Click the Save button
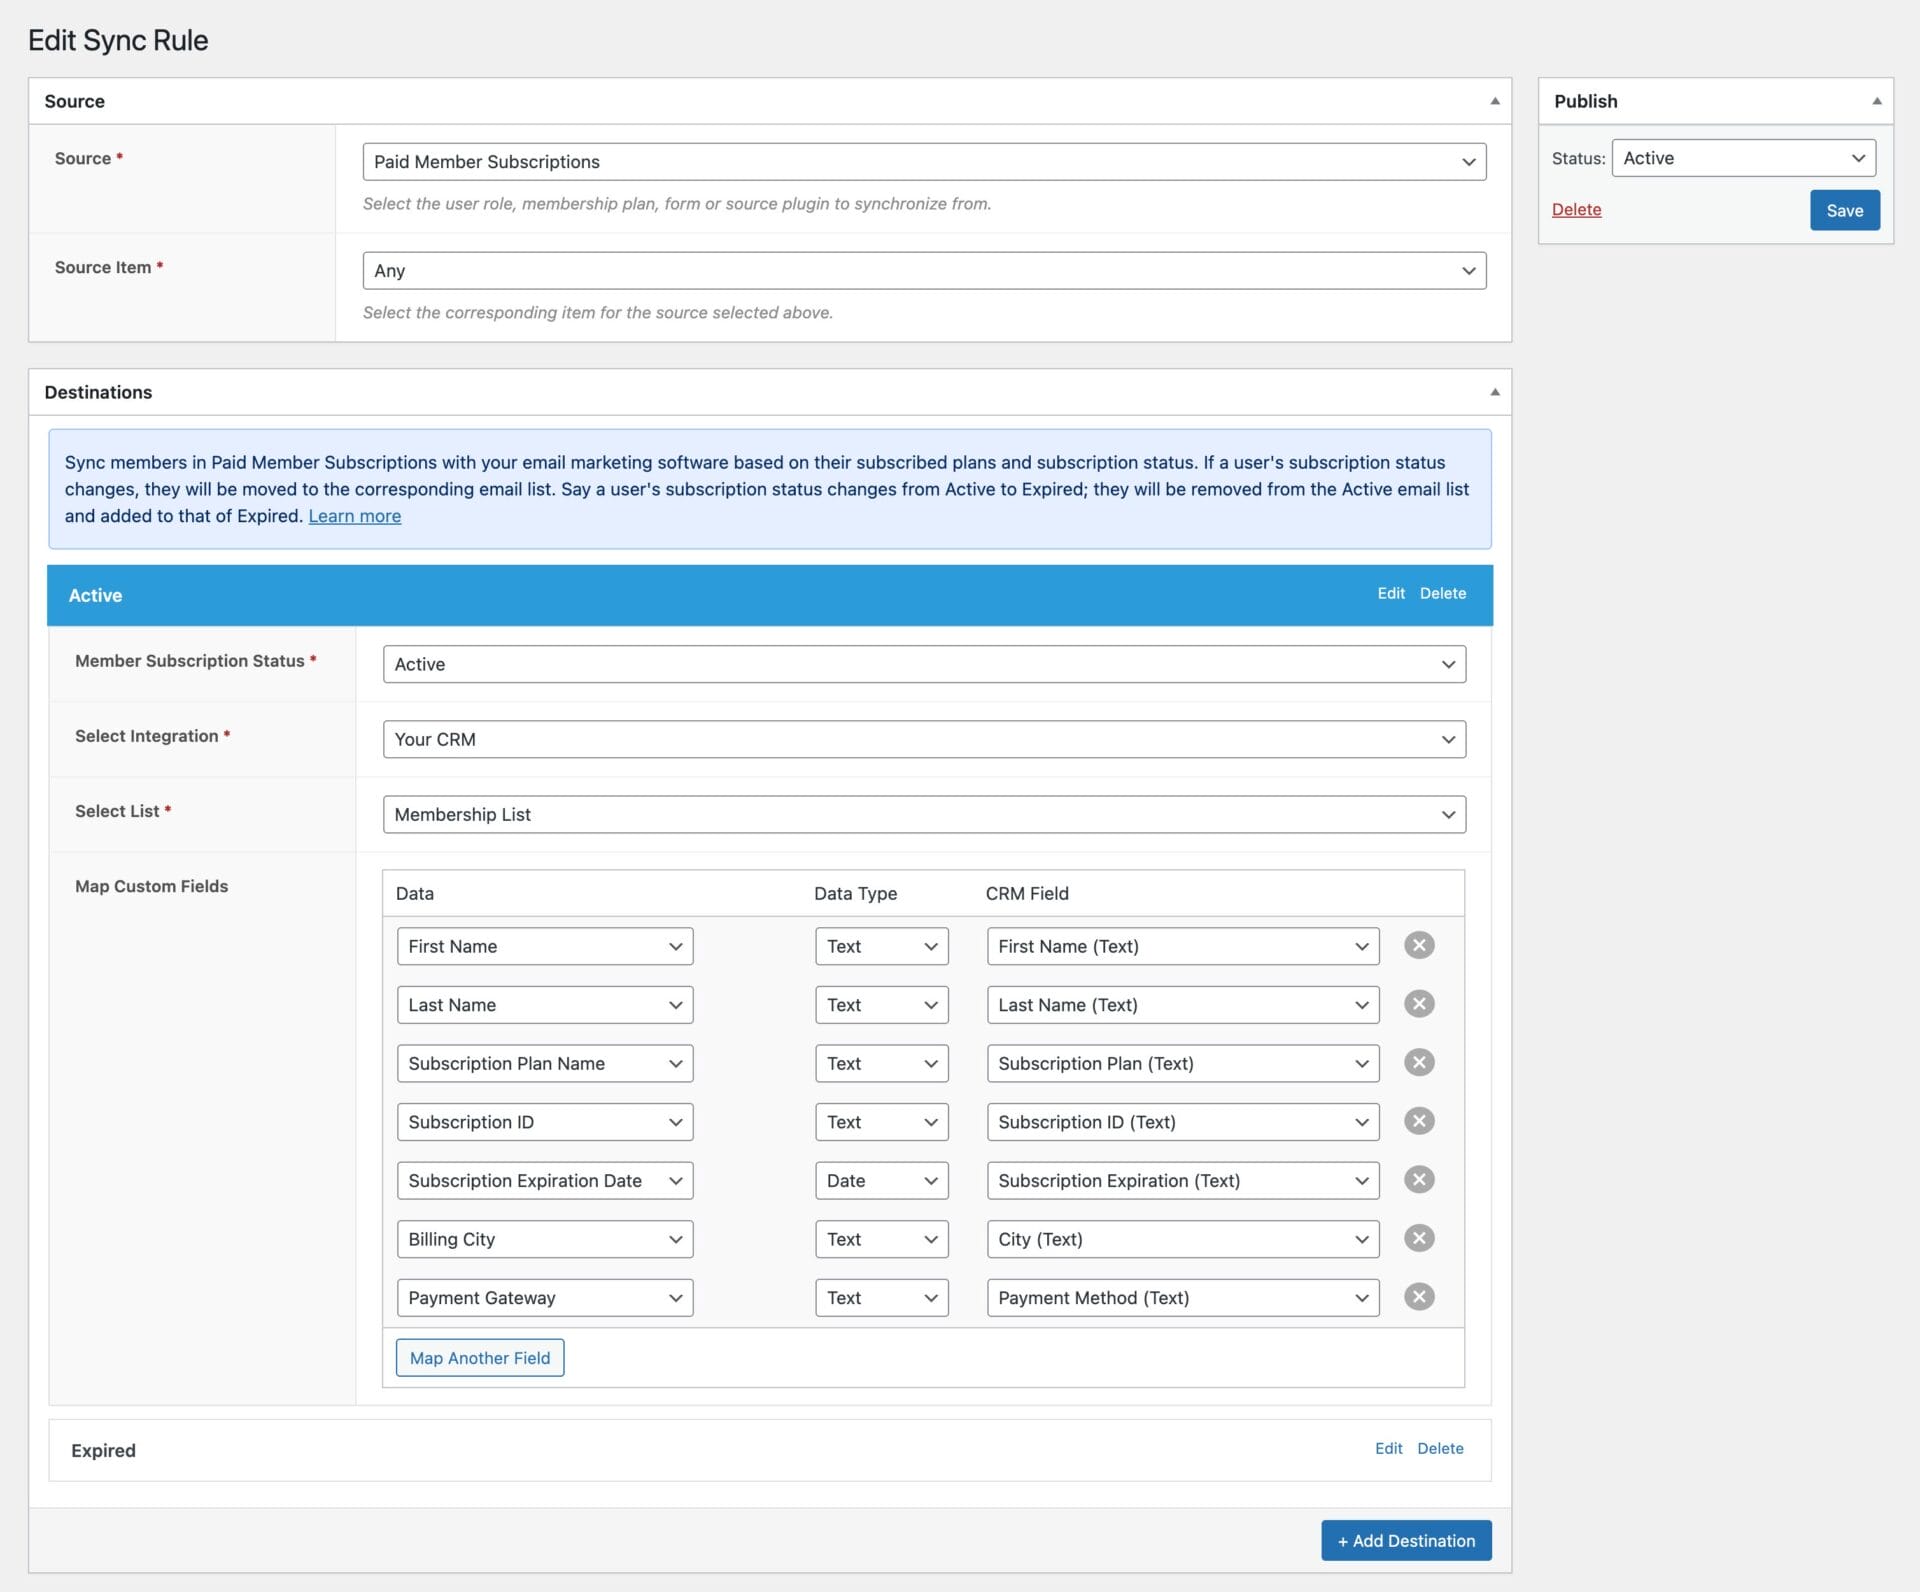 tap(1844, 210)
